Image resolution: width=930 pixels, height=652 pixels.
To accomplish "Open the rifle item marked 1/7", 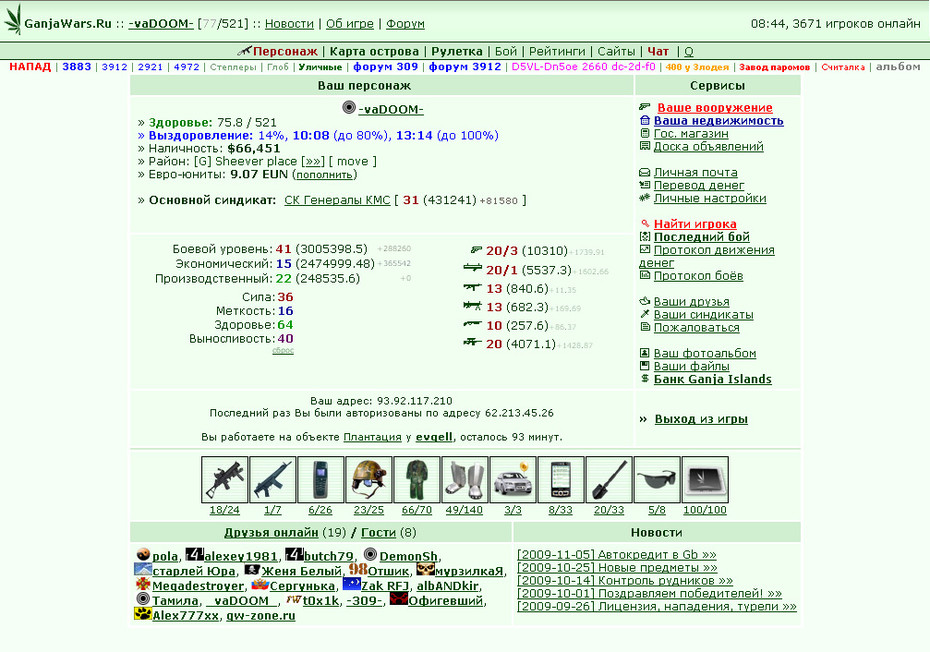I will point(272,479).
